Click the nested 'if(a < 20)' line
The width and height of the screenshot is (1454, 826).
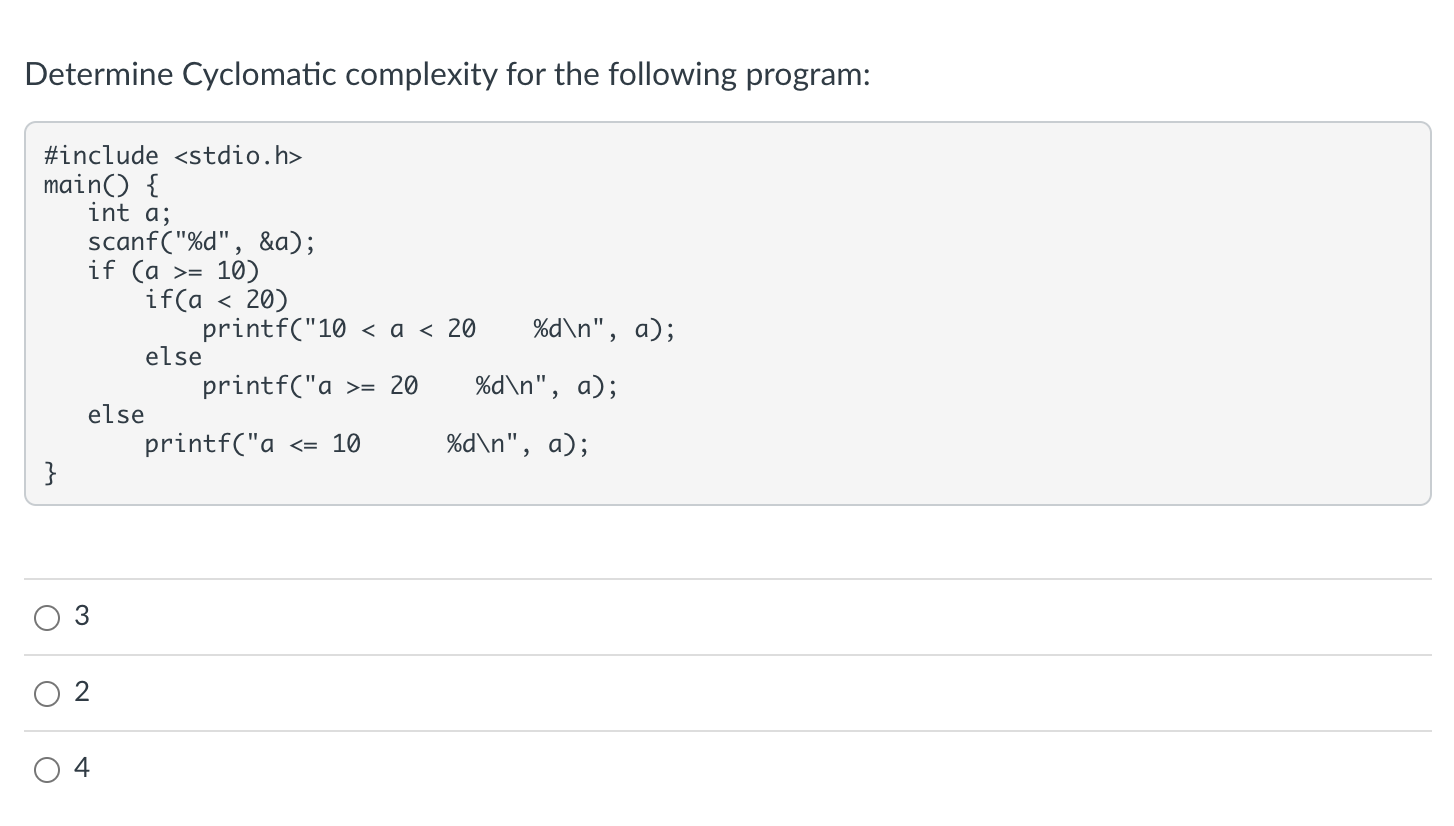216,299
